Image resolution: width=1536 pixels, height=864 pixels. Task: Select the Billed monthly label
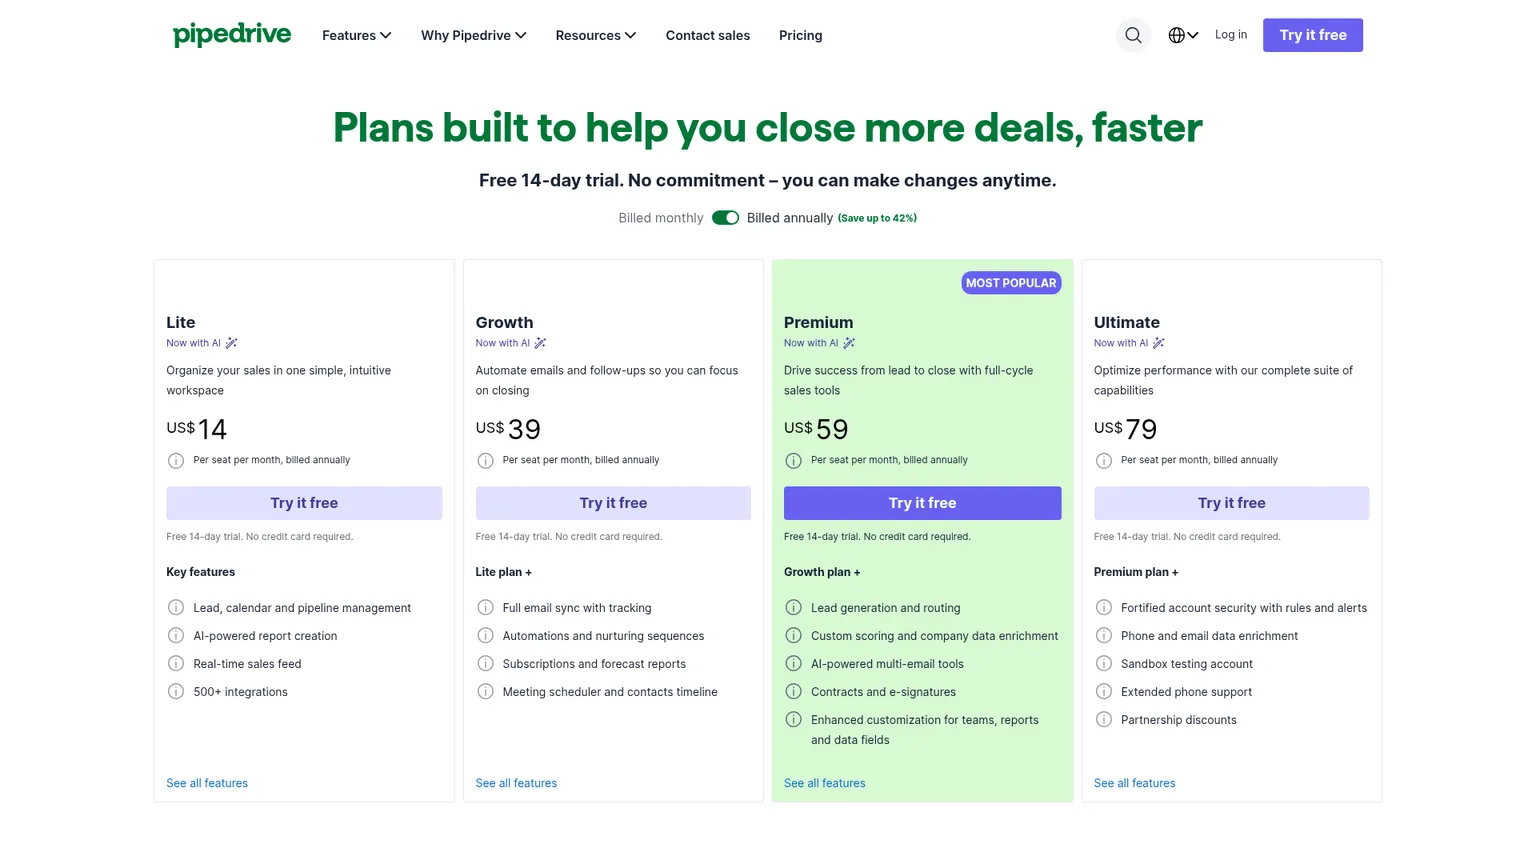pyautogui.click(x=661, y=218)
